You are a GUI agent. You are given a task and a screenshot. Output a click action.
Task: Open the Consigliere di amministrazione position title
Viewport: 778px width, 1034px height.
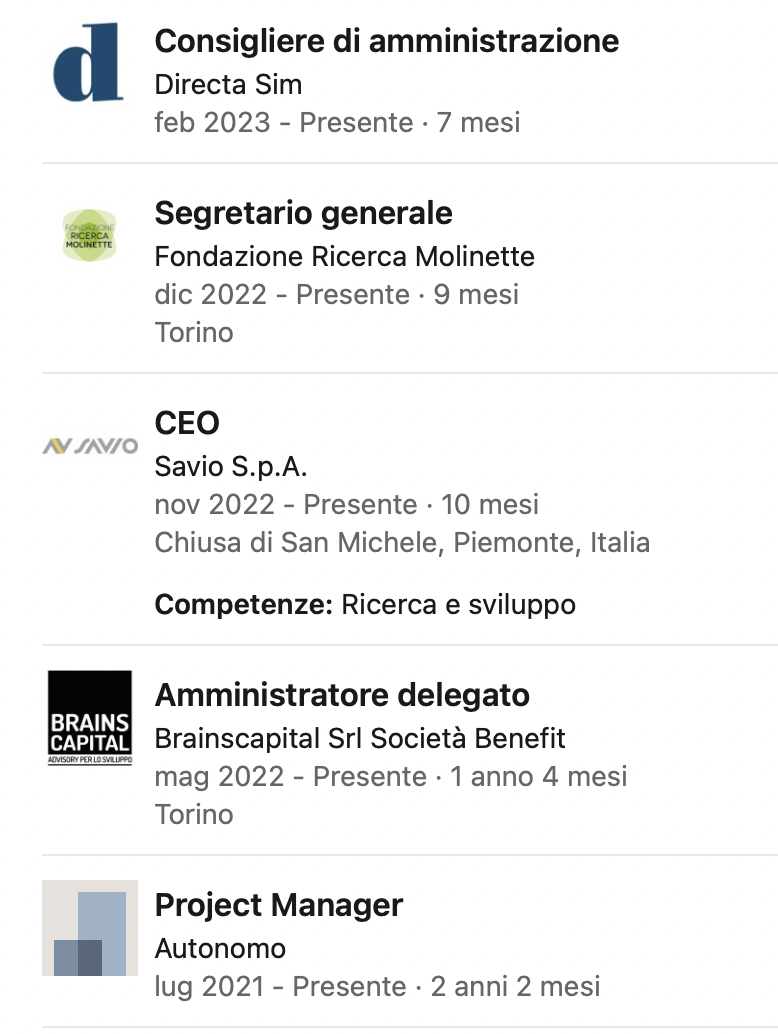point(386,41)
